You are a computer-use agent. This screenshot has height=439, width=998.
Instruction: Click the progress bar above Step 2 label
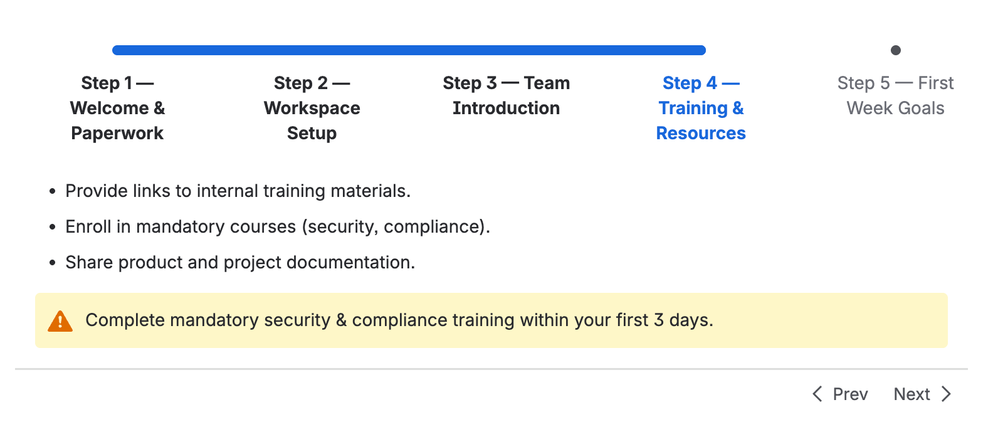(x=312, y=50)
